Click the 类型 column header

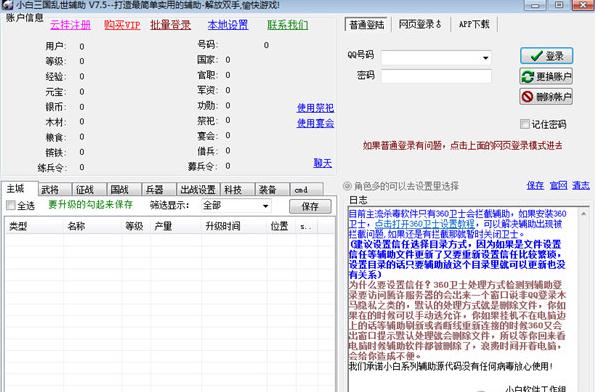click(x=35, y=227)
